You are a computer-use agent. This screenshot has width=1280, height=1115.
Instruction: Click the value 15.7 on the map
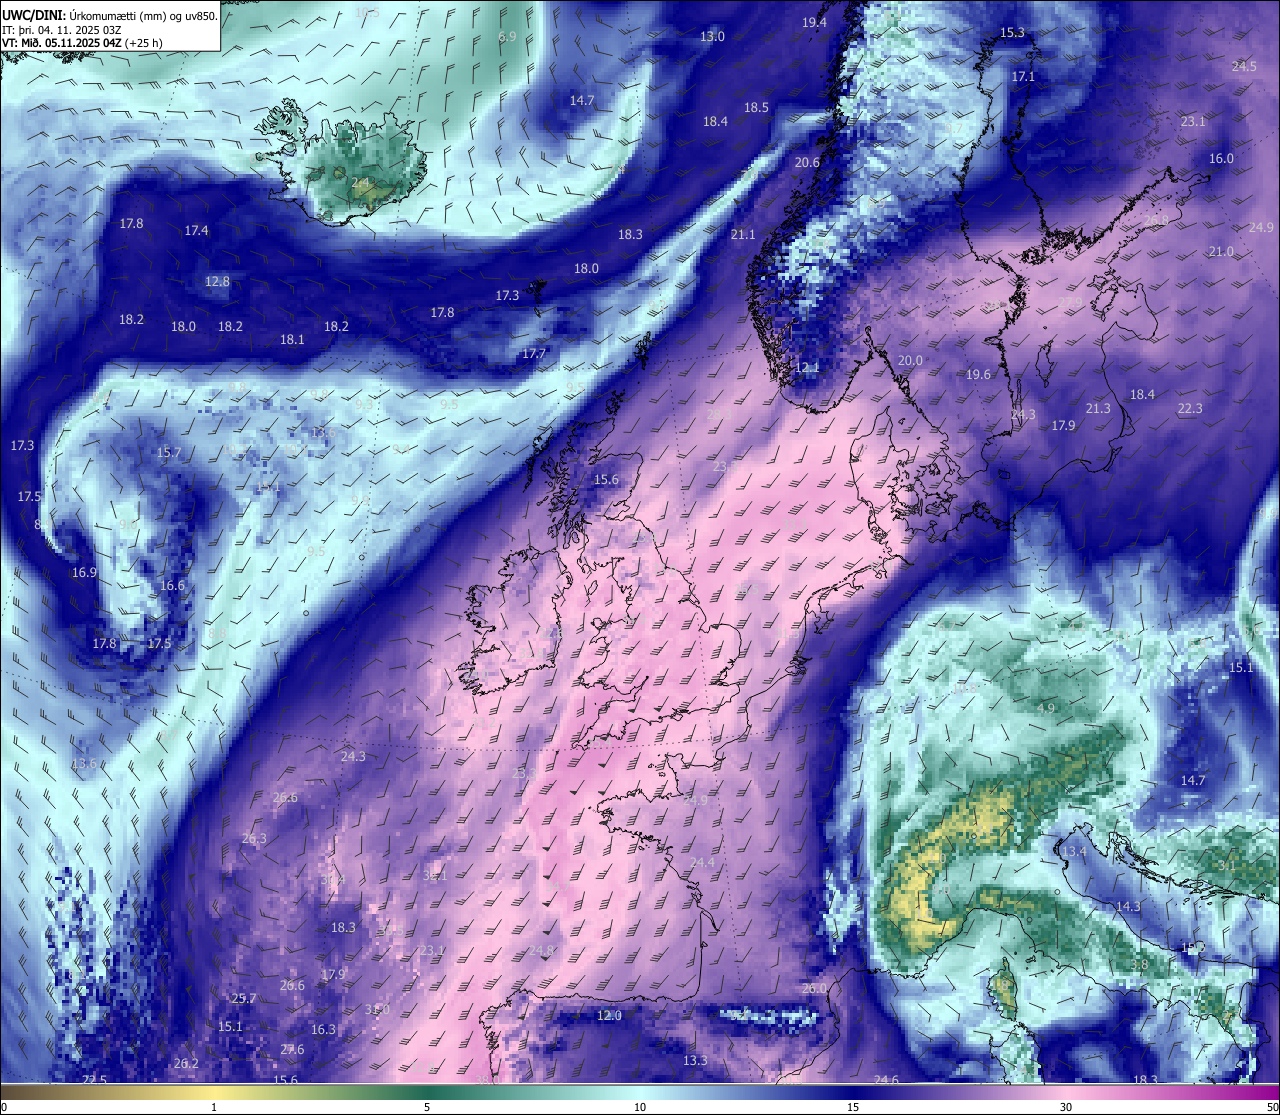point(169,452)
